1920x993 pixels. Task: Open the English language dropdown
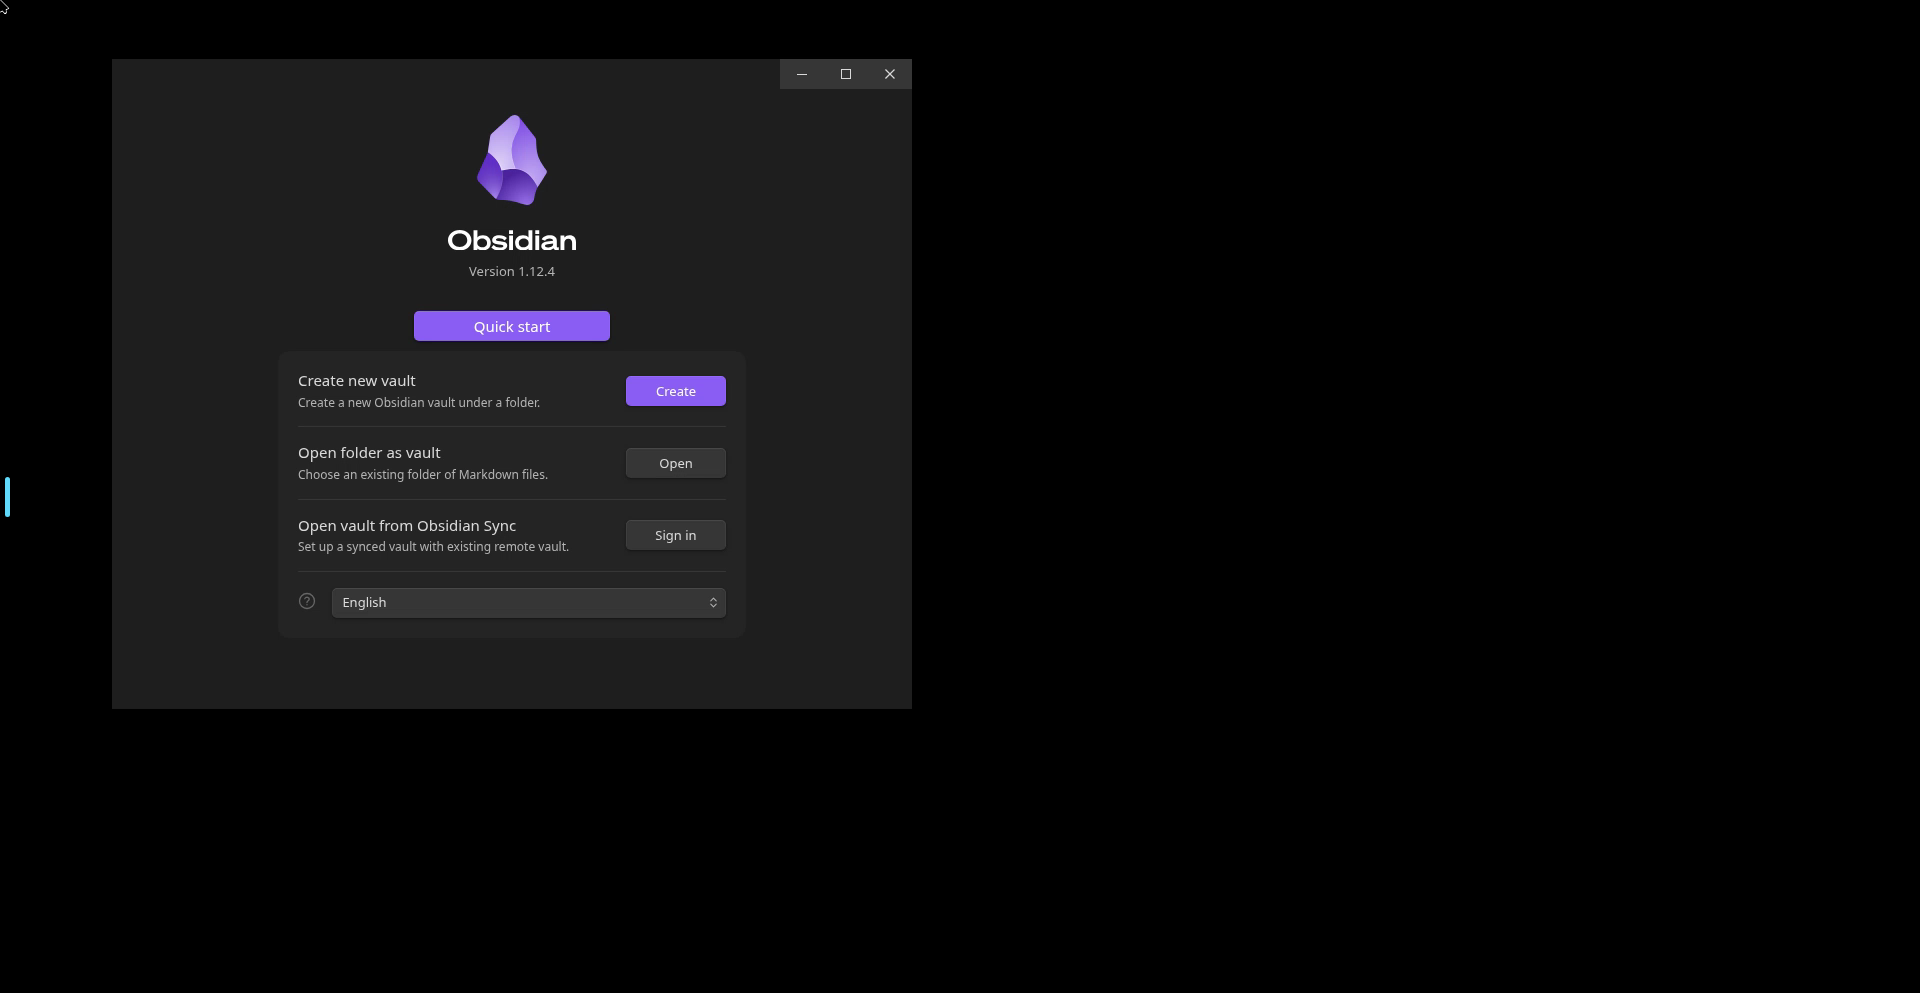click(x=529, y=602)
